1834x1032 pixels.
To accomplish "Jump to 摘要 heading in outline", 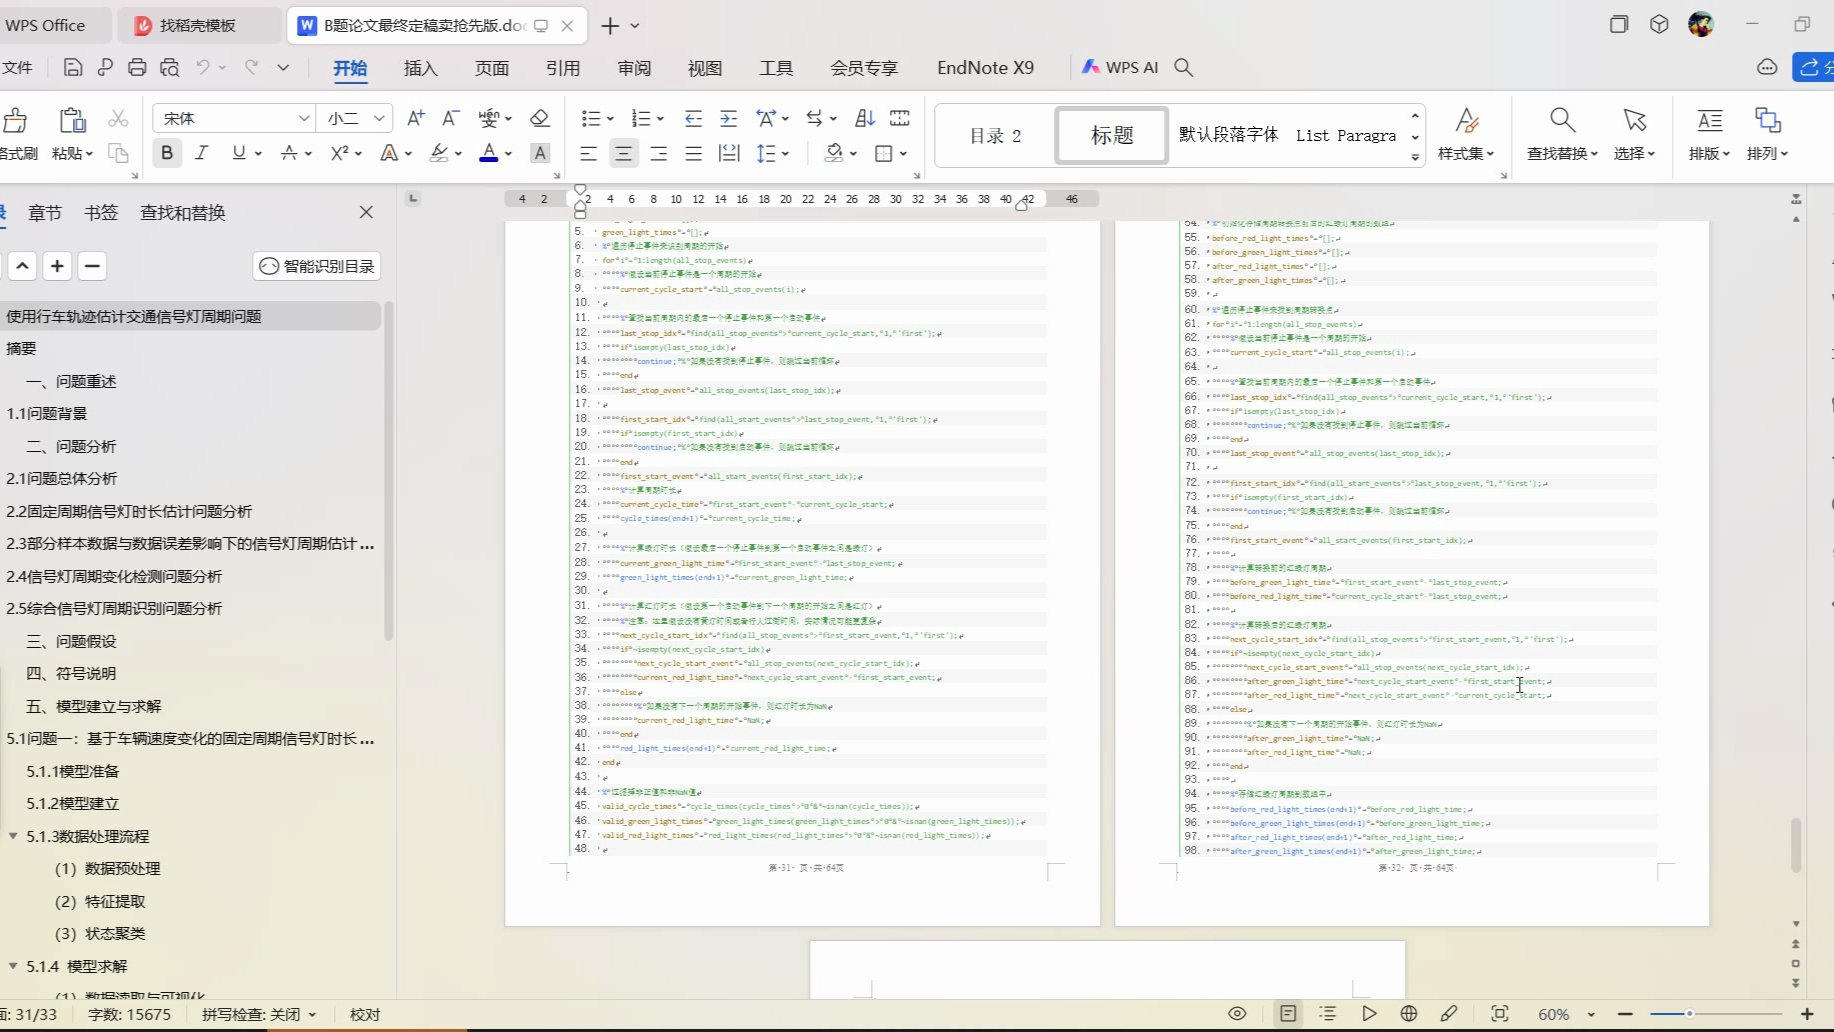I will 21,348.
